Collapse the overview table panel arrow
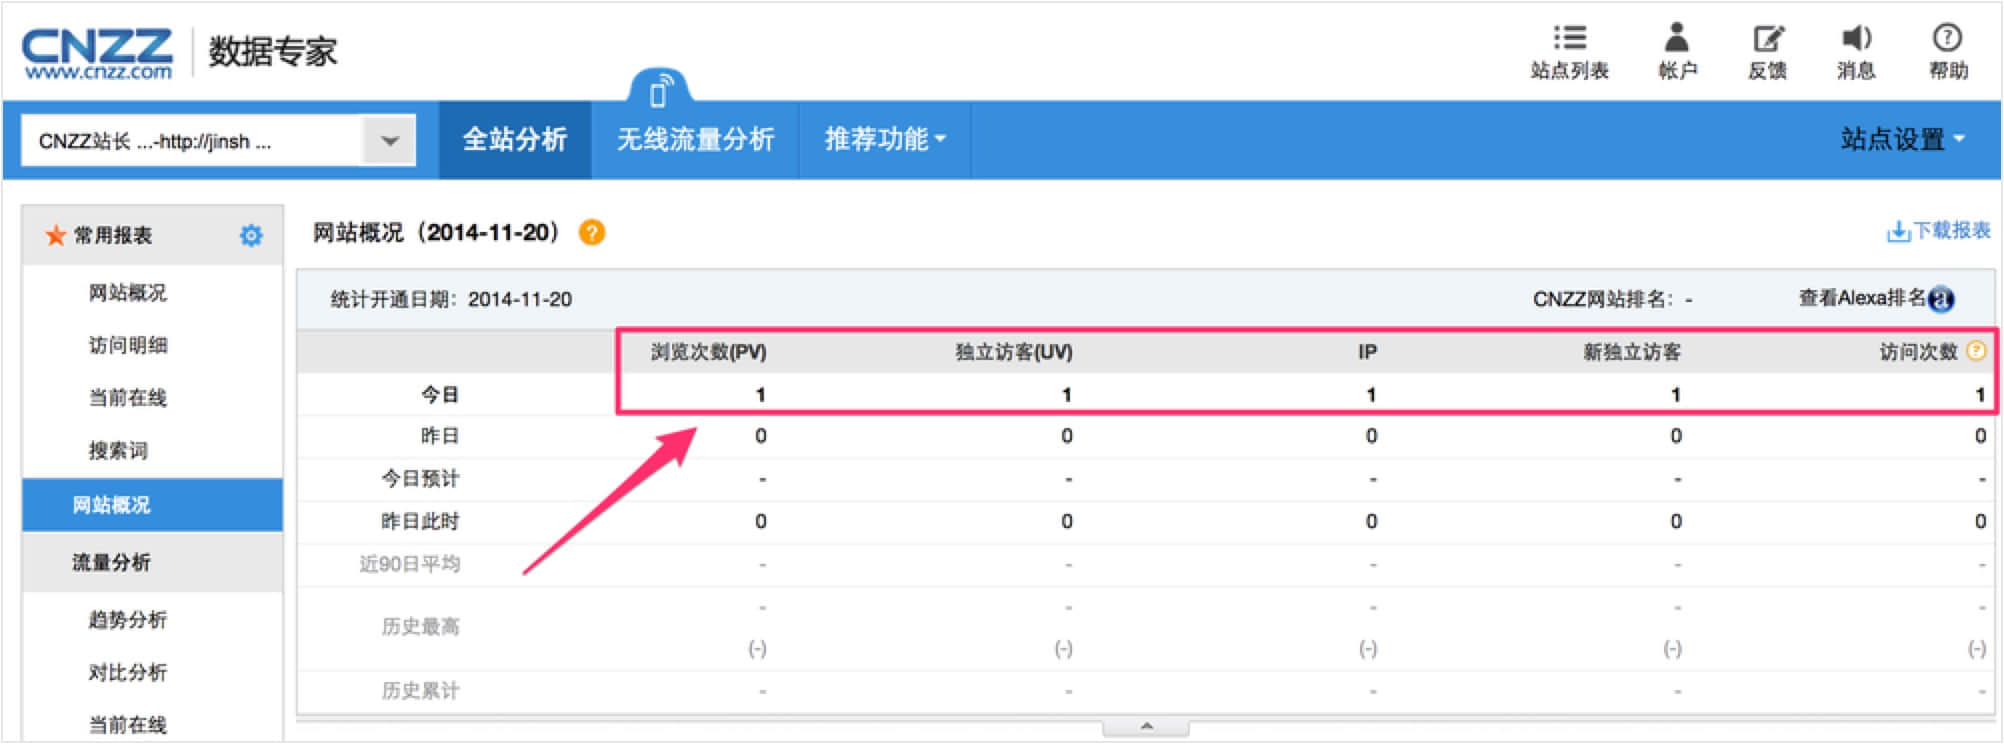Image resolution: width=2004 pixels, height=744 pixels. (x=1146, y=727)
